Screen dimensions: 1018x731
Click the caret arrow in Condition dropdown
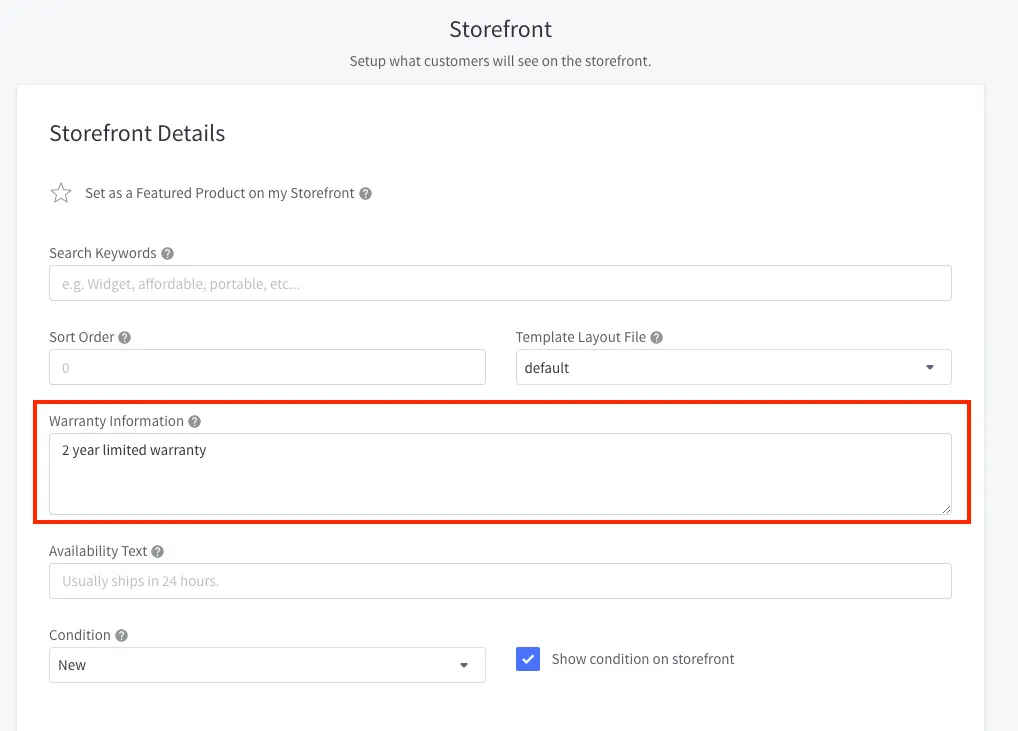click(464, 665)
